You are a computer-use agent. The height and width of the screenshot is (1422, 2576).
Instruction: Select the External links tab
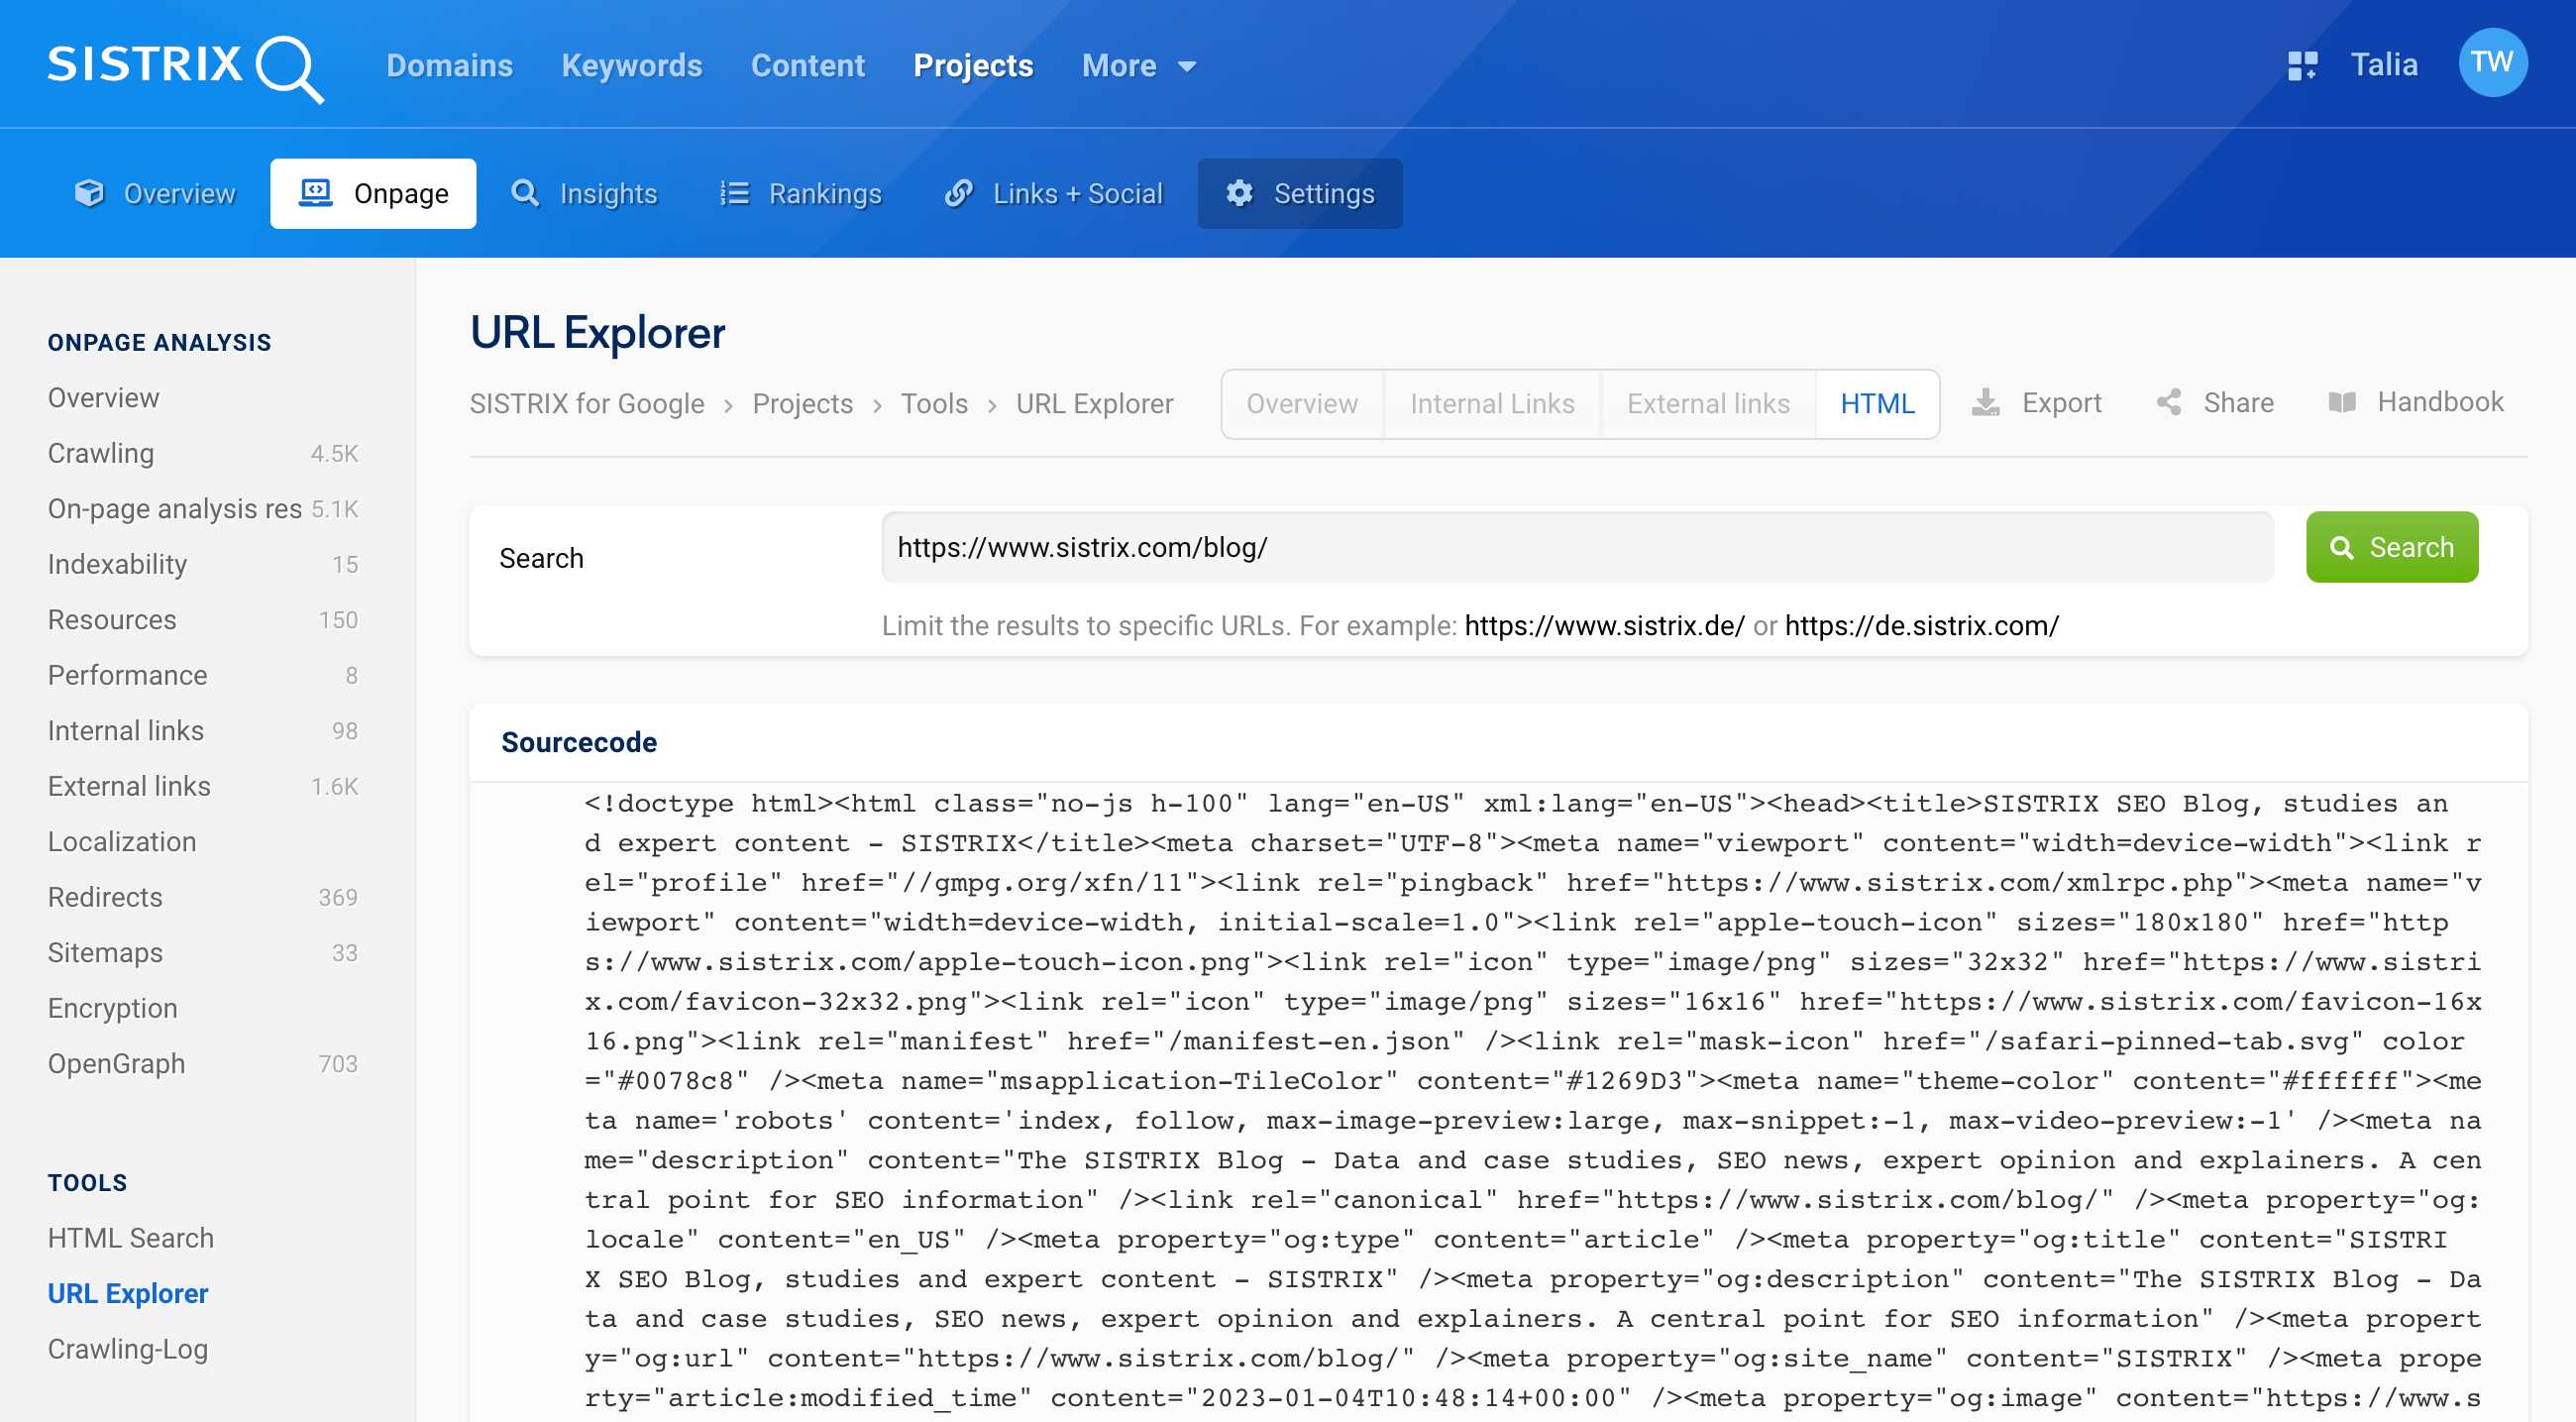point(1706,404)
